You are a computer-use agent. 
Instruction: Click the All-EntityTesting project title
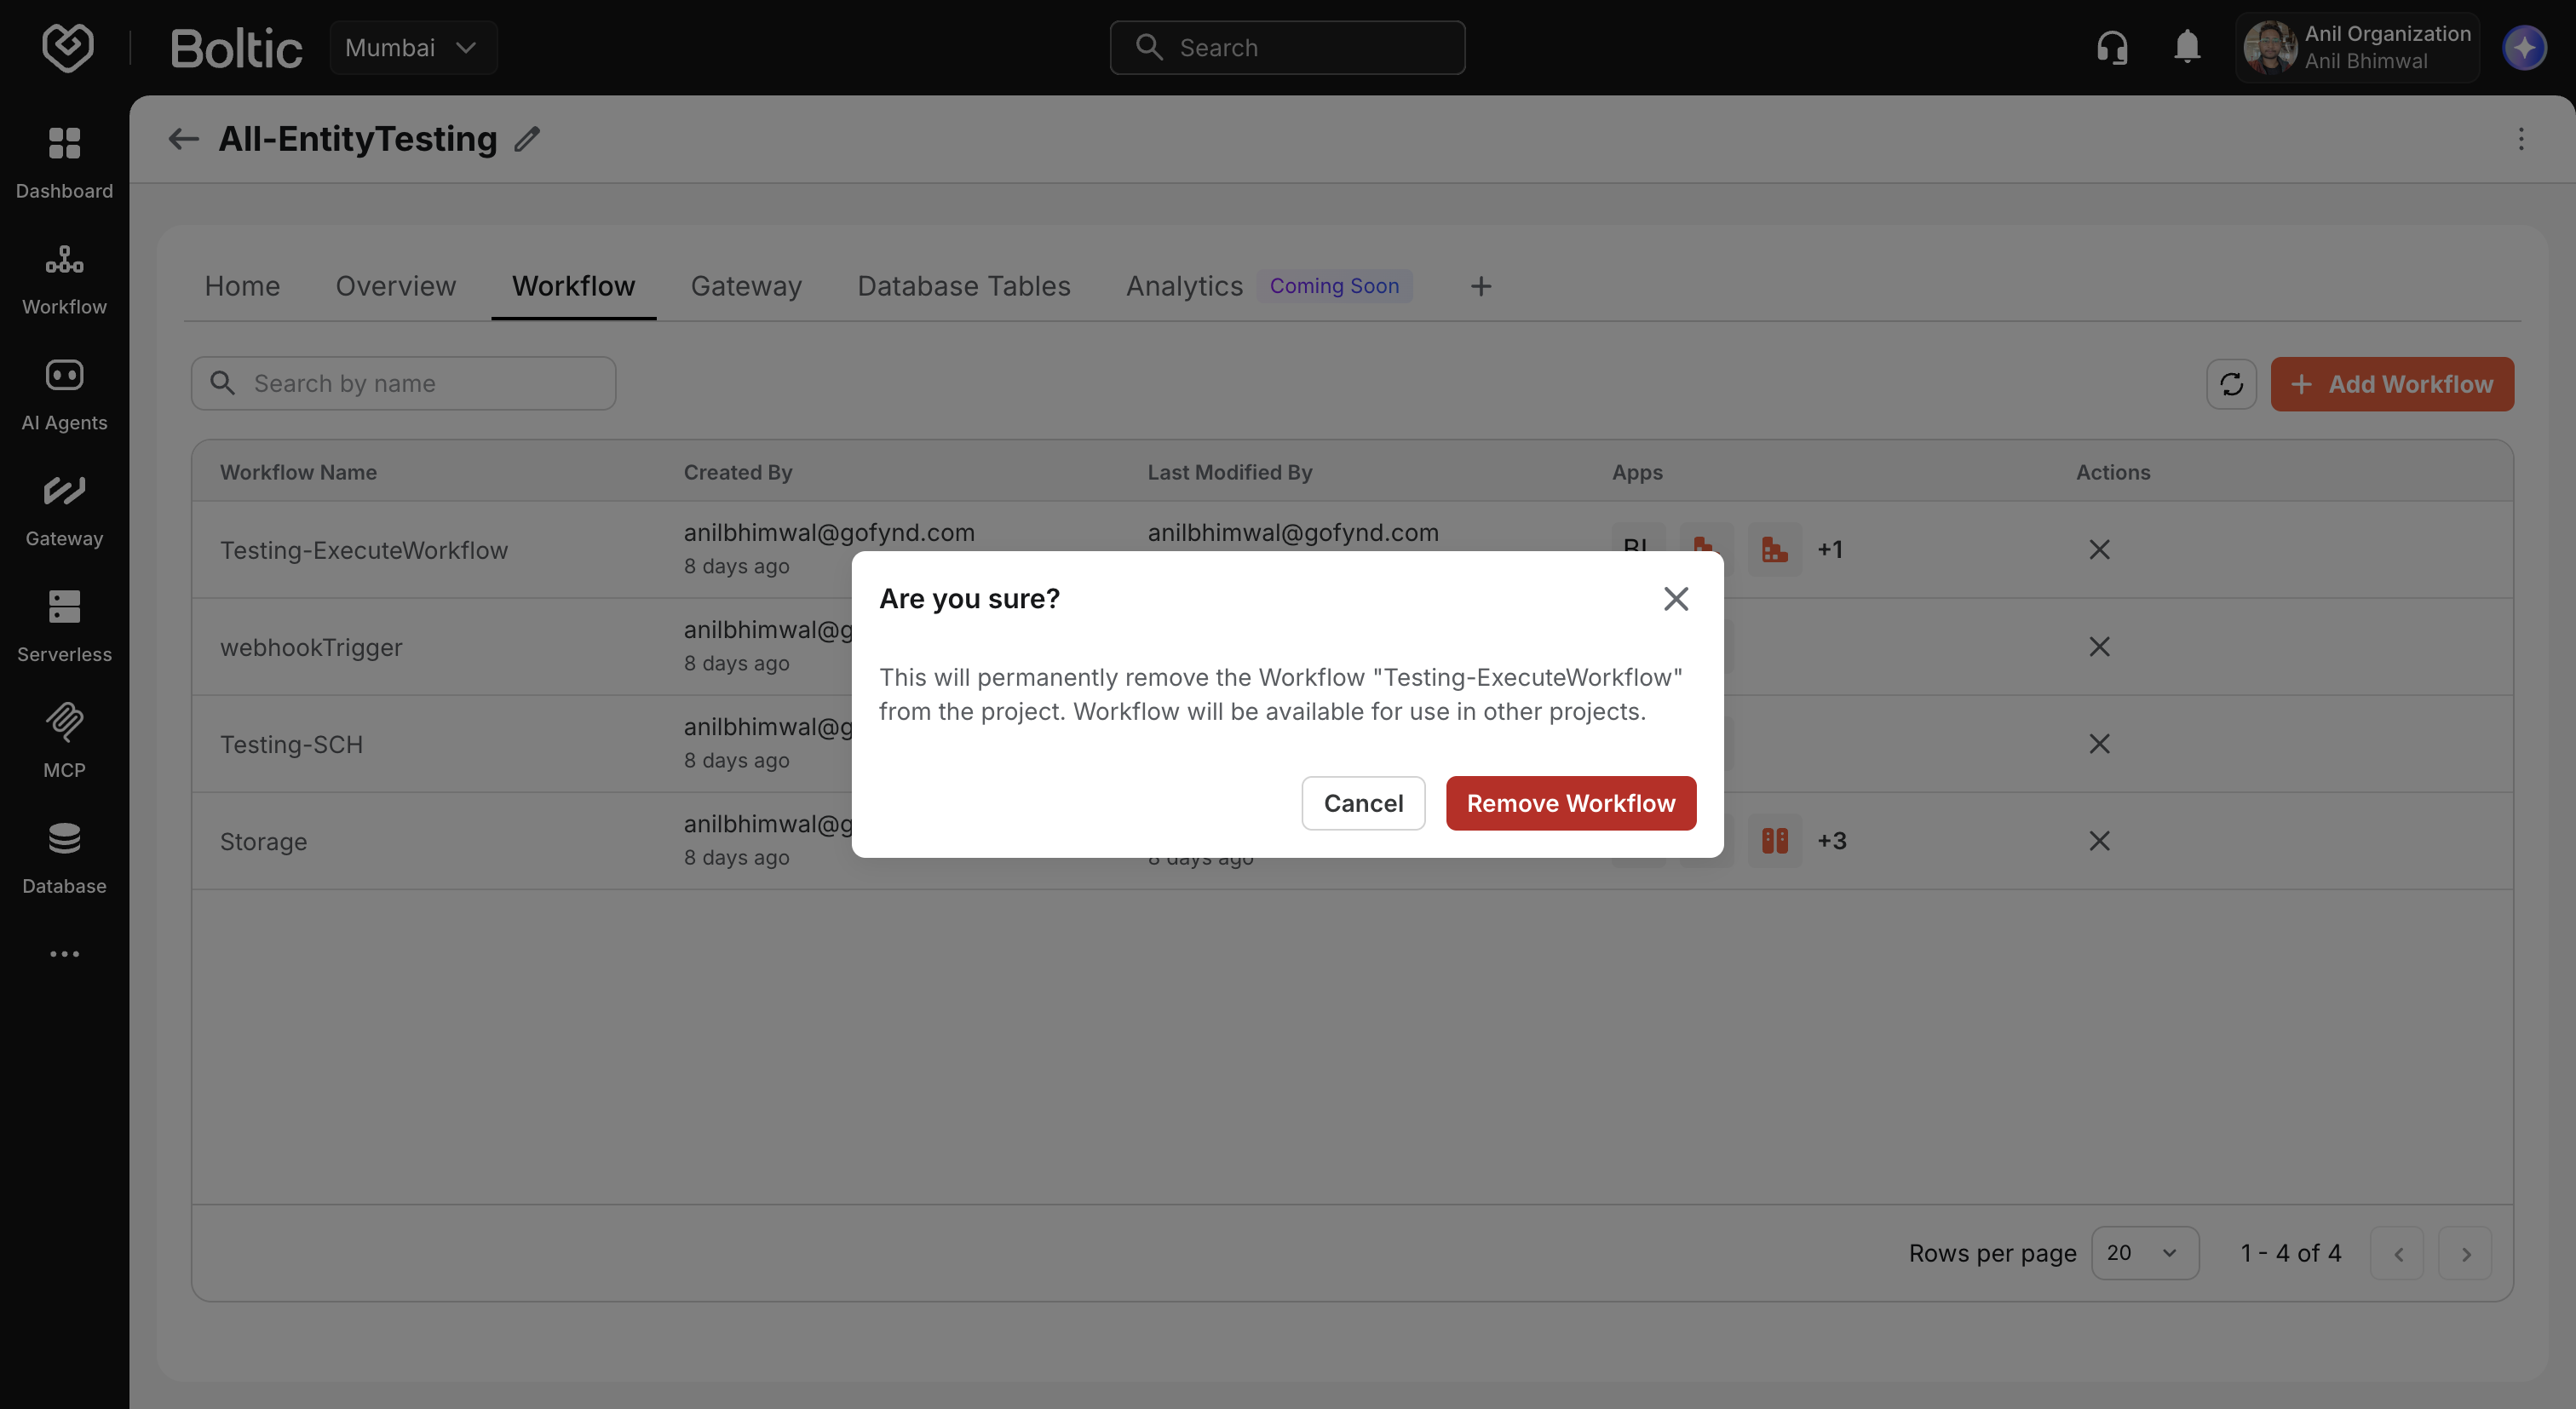pyautogui.click(x=358, y=139)
